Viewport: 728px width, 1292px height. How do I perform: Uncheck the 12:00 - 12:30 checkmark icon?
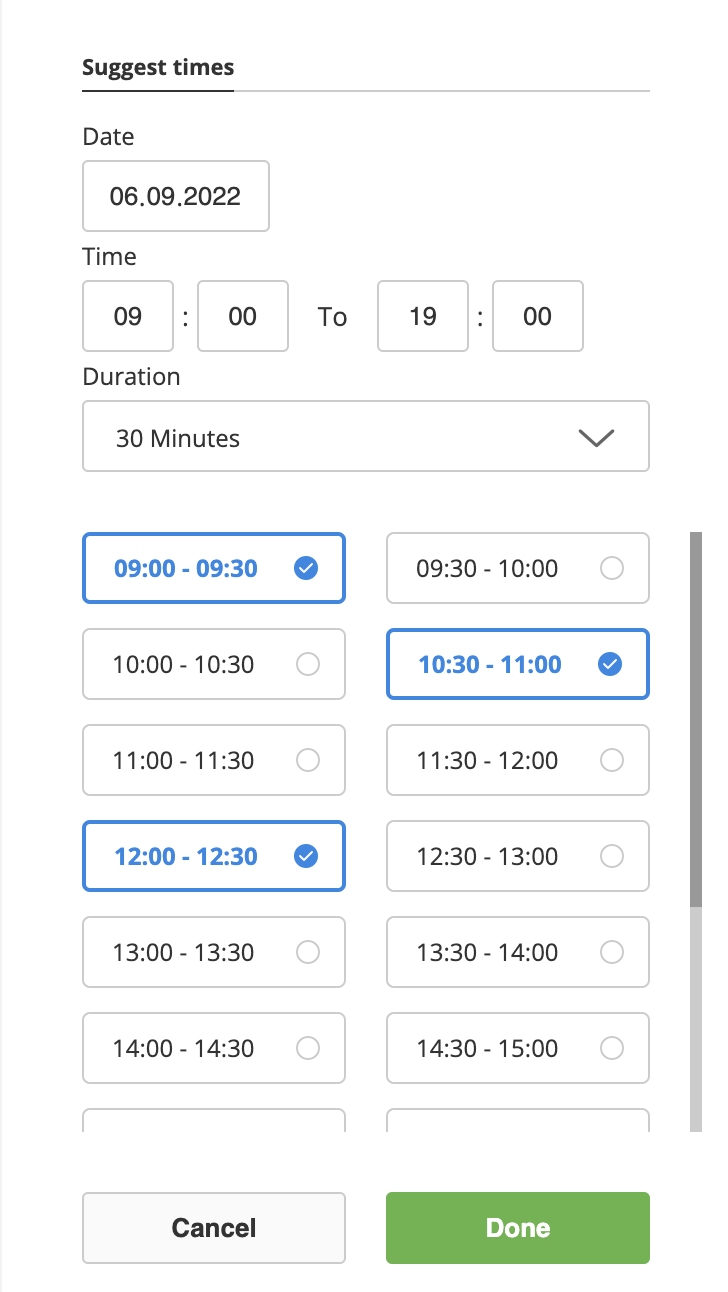307,856
